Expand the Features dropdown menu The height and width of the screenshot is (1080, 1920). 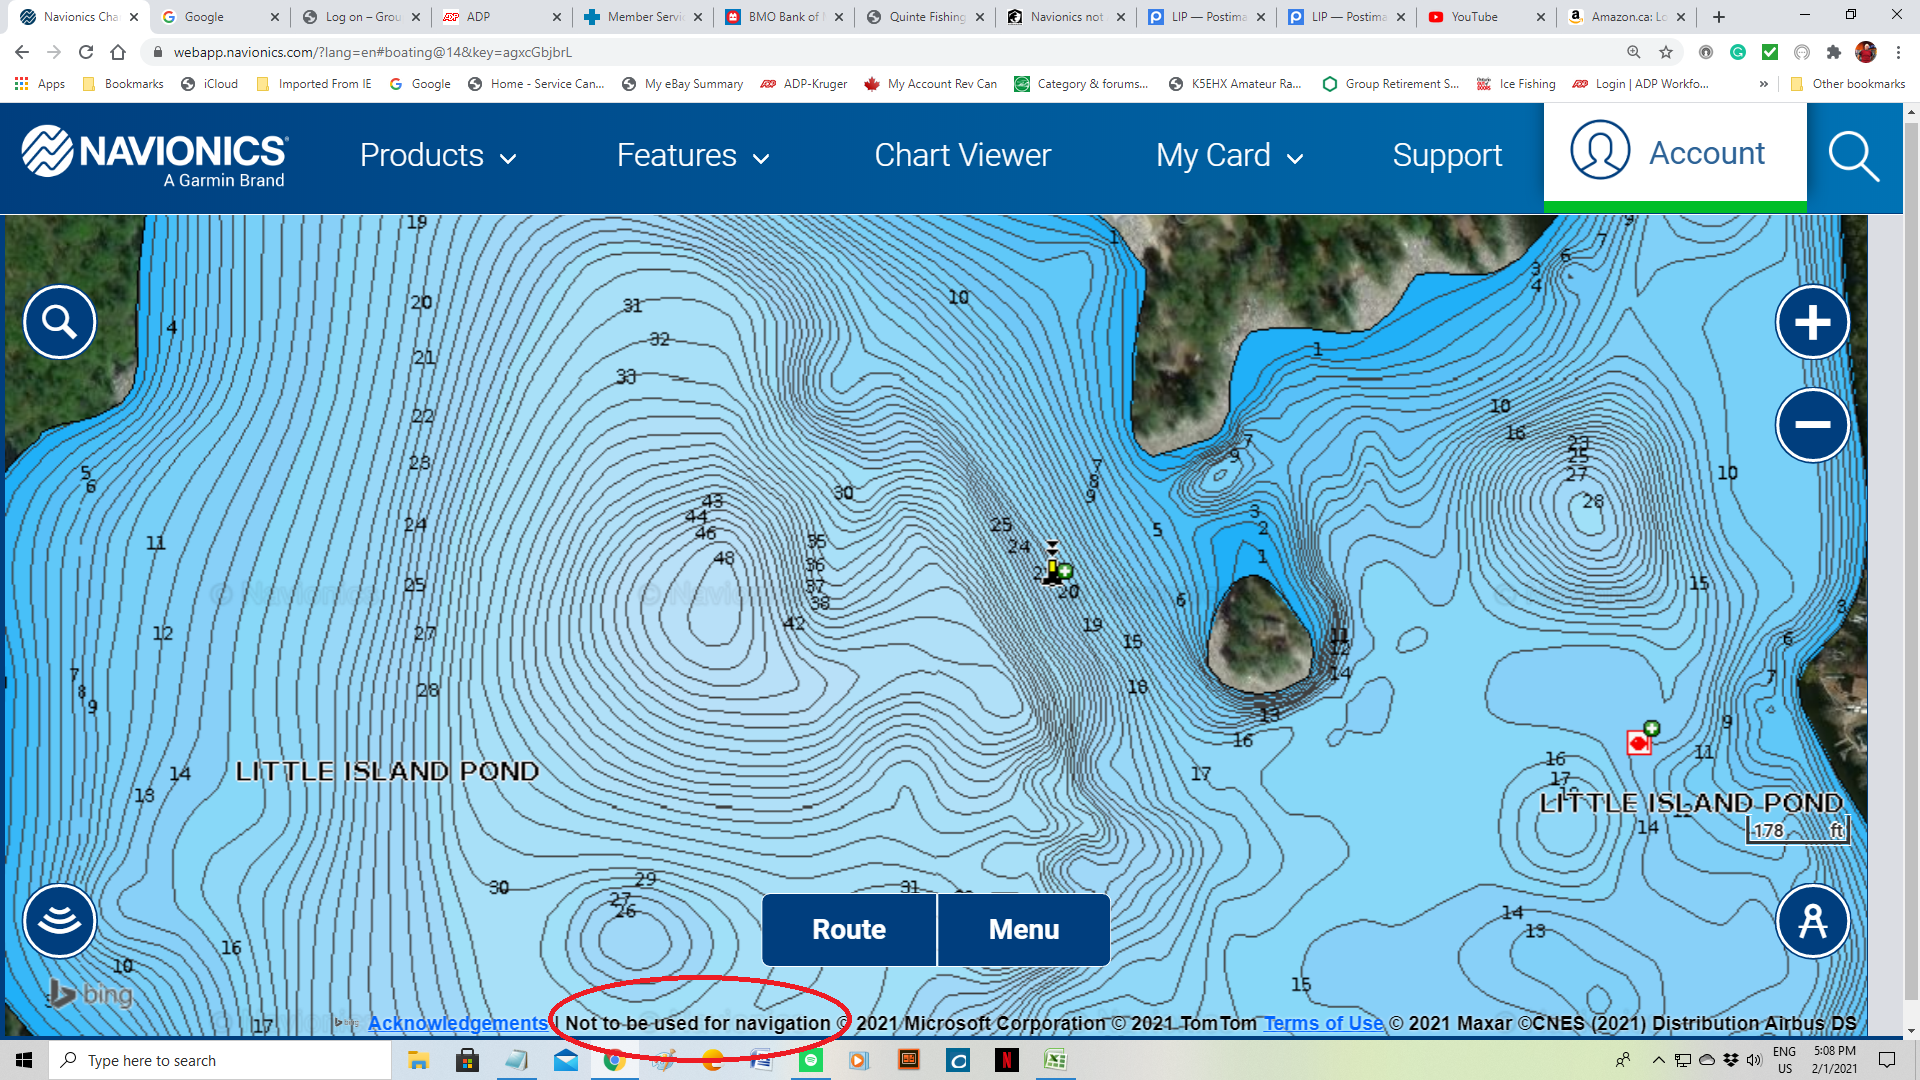[693, 156]
